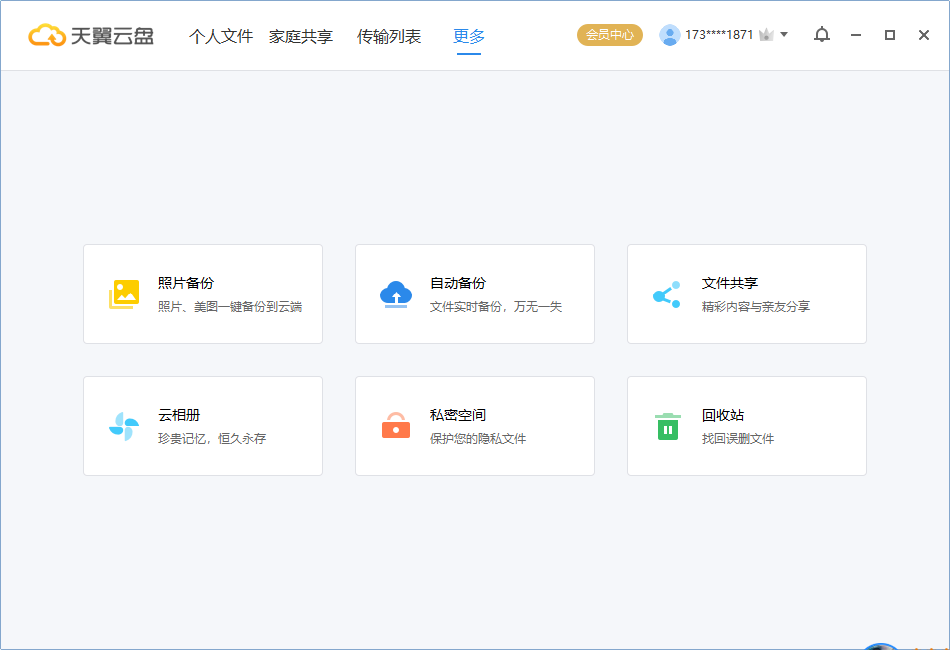This screenshot has width=950, height=650.
Task: Open notifications with the bell icon
Action: click(x=822, y=35)
